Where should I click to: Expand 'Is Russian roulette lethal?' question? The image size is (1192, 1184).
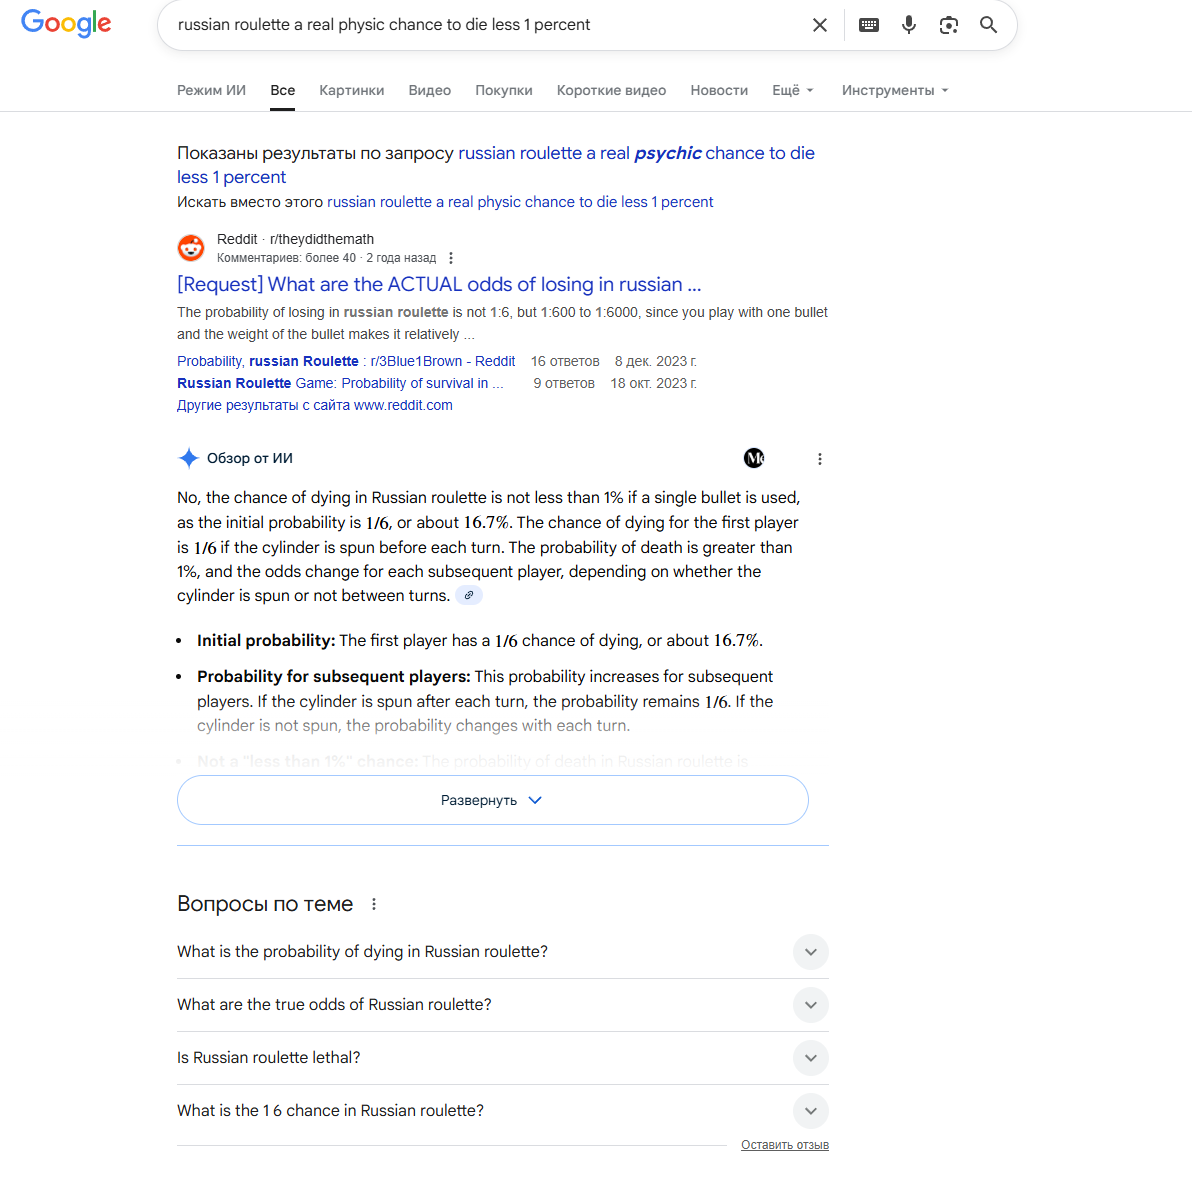[x=502, y=1058]
